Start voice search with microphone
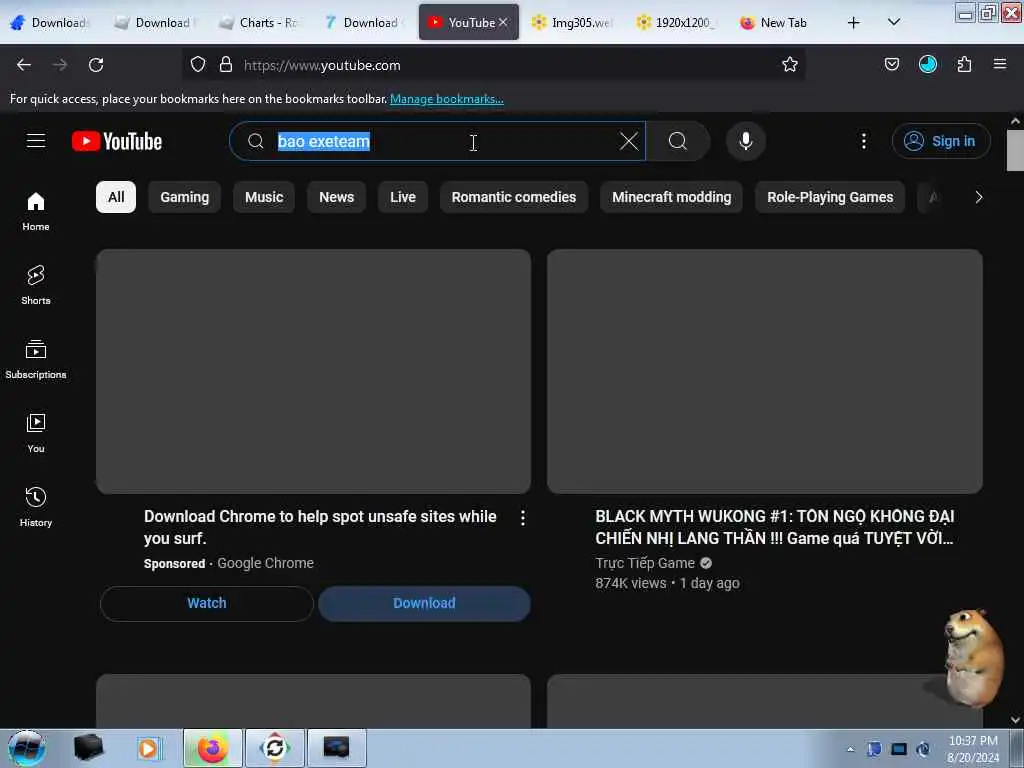This screenshot has width=1024, height=768. point(746,141)
